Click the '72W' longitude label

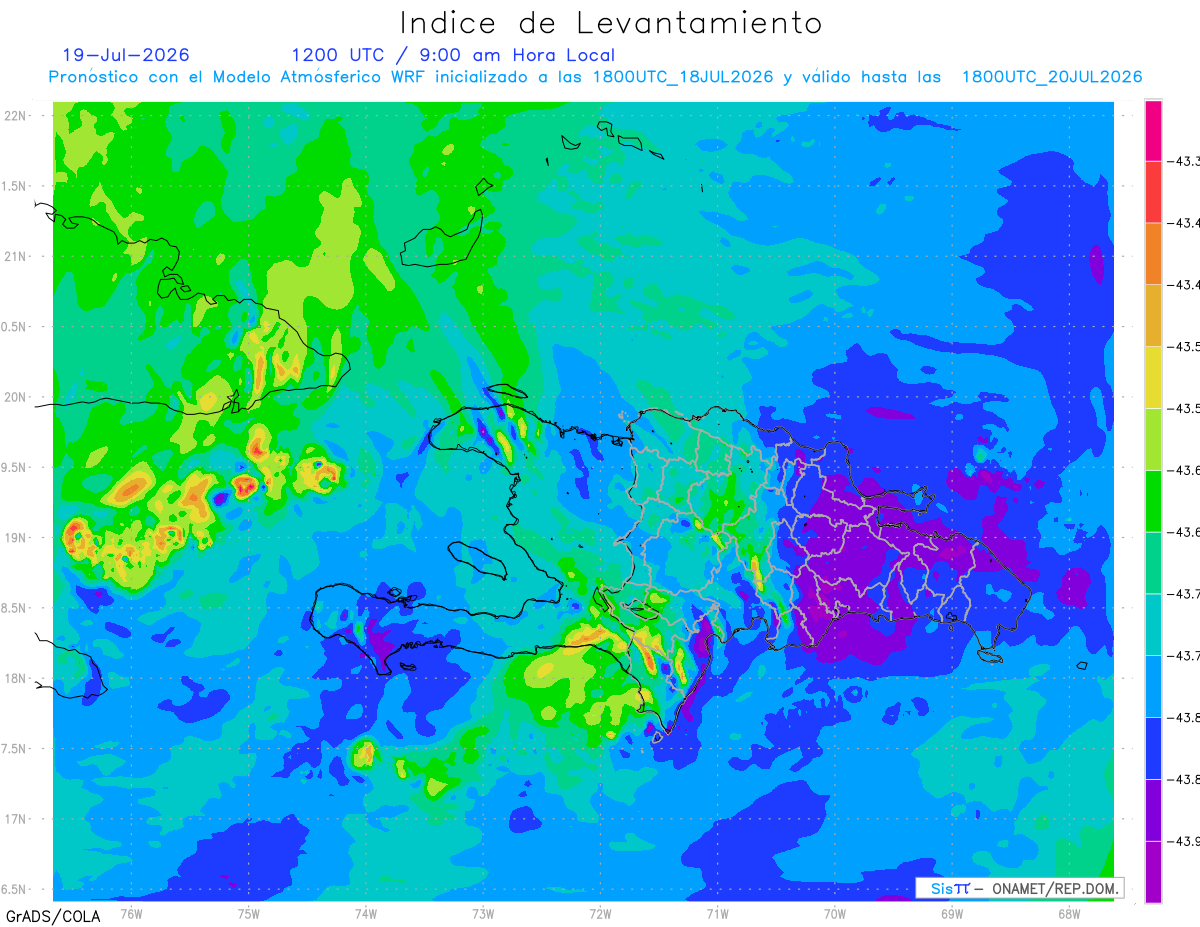click(x=600, y=912)
